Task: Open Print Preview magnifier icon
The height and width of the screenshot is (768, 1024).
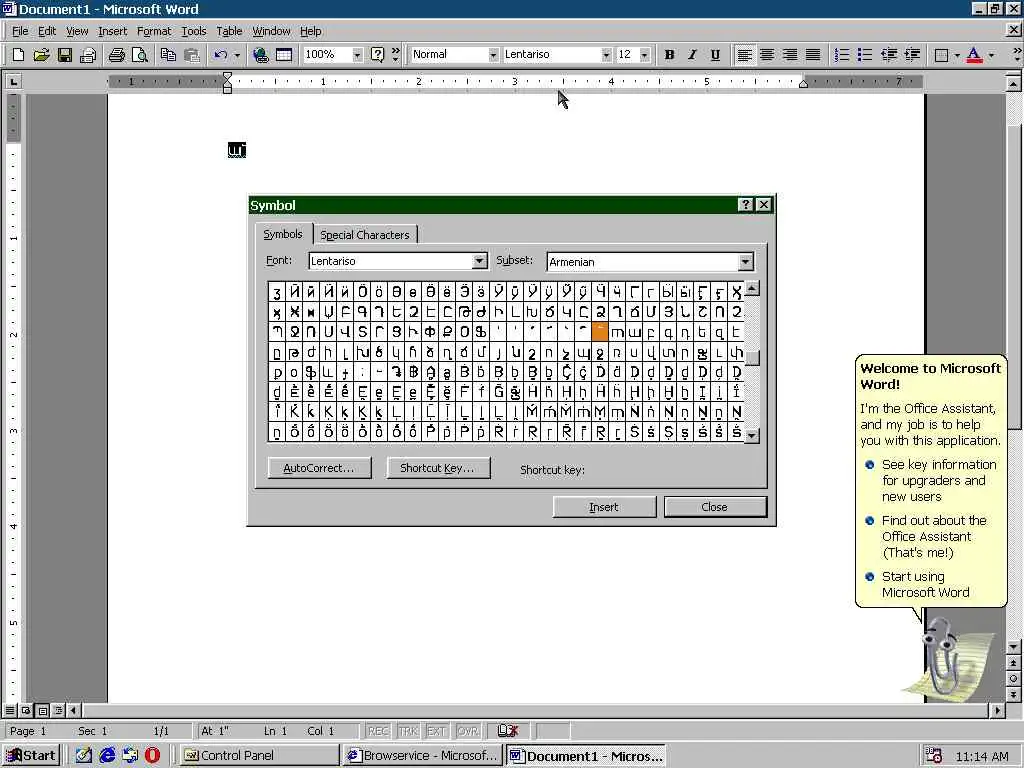Action: coord(140,55)
